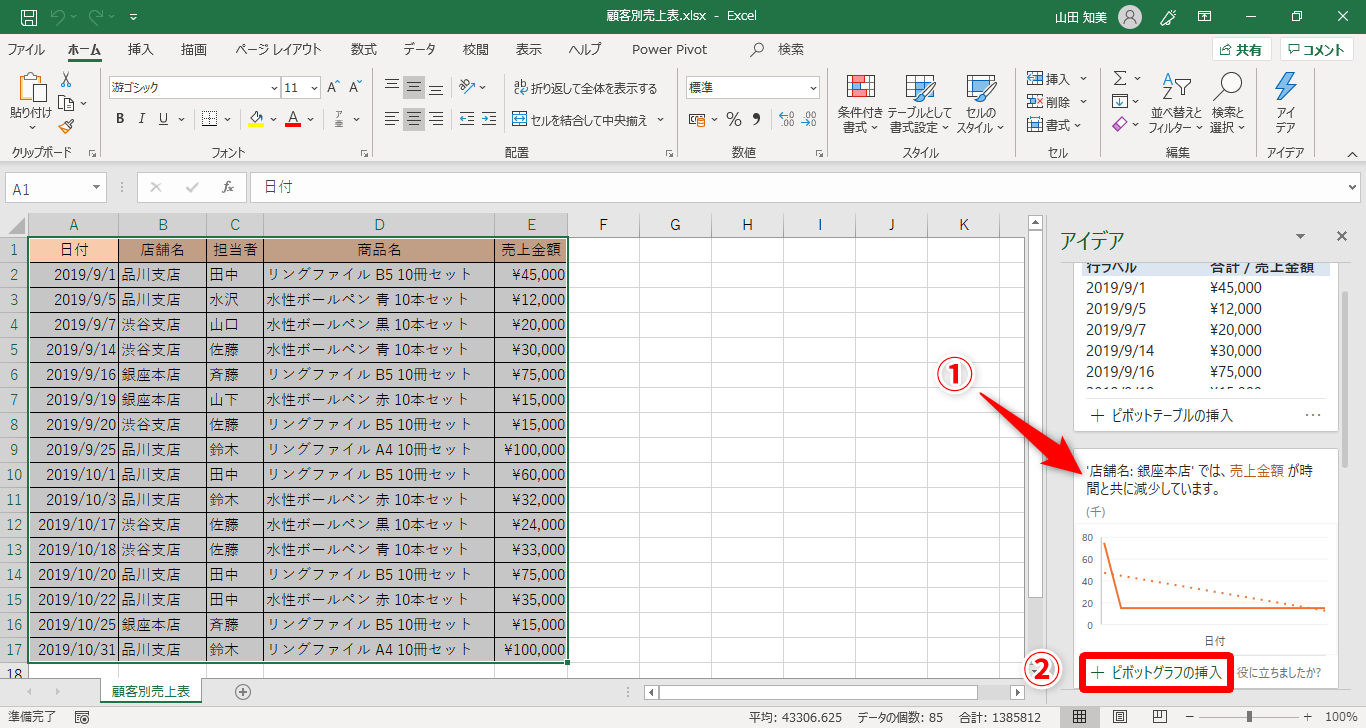Click the 共有 share button
This screenshot has height=728, width=1366.
coord(1241,50)
